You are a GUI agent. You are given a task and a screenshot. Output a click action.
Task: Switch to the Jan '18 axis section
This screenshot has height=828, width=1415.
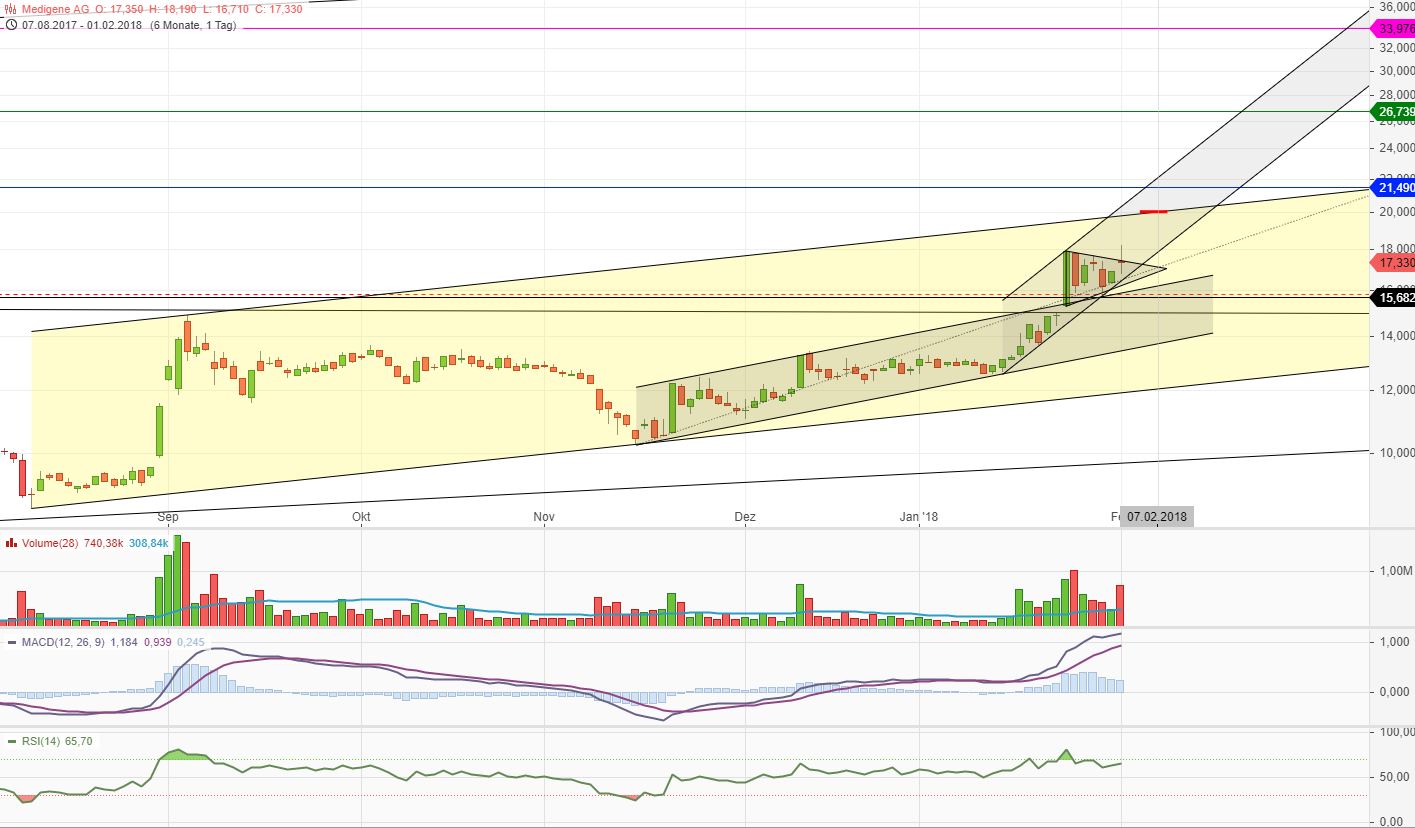(919, 517)
